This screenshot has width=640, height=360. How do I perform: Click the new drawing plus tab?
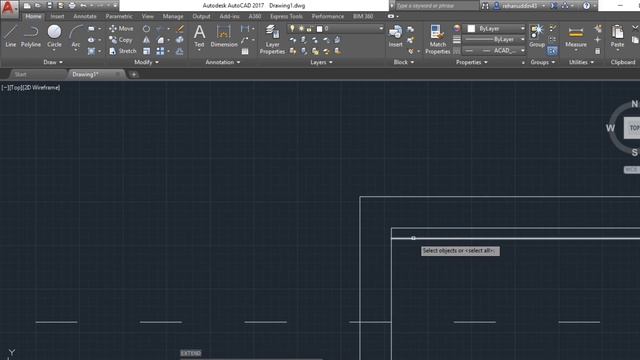[133, 74]
